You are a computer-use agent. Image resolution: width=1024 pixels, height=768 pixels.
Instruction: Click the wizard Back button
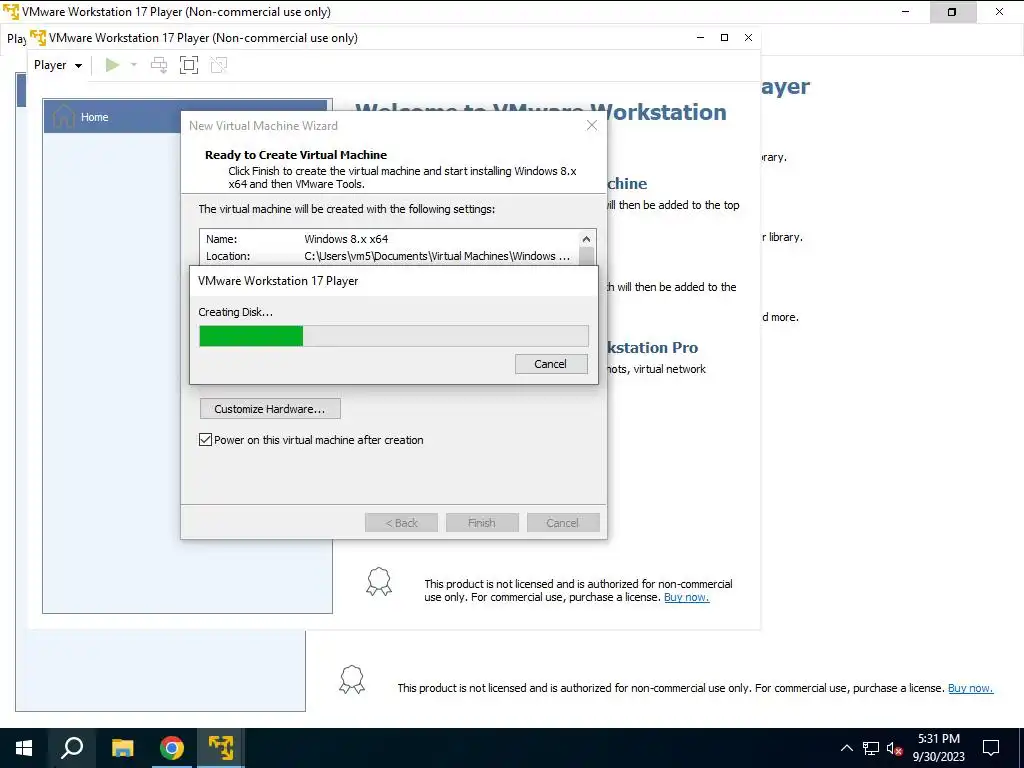click(x=401, y=523)
